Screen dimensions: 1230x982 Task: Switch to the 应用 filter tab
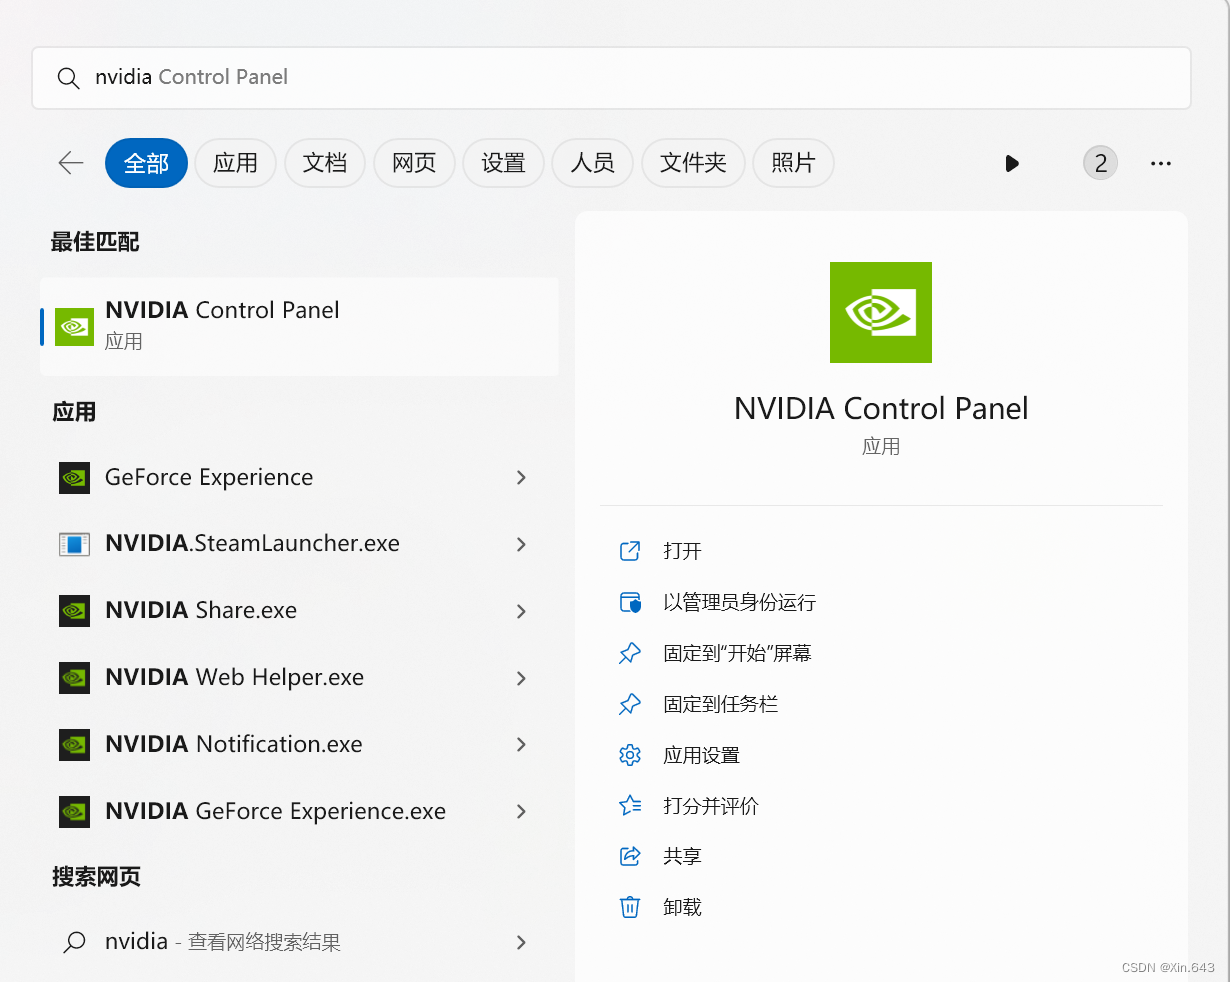click(235, 163)
